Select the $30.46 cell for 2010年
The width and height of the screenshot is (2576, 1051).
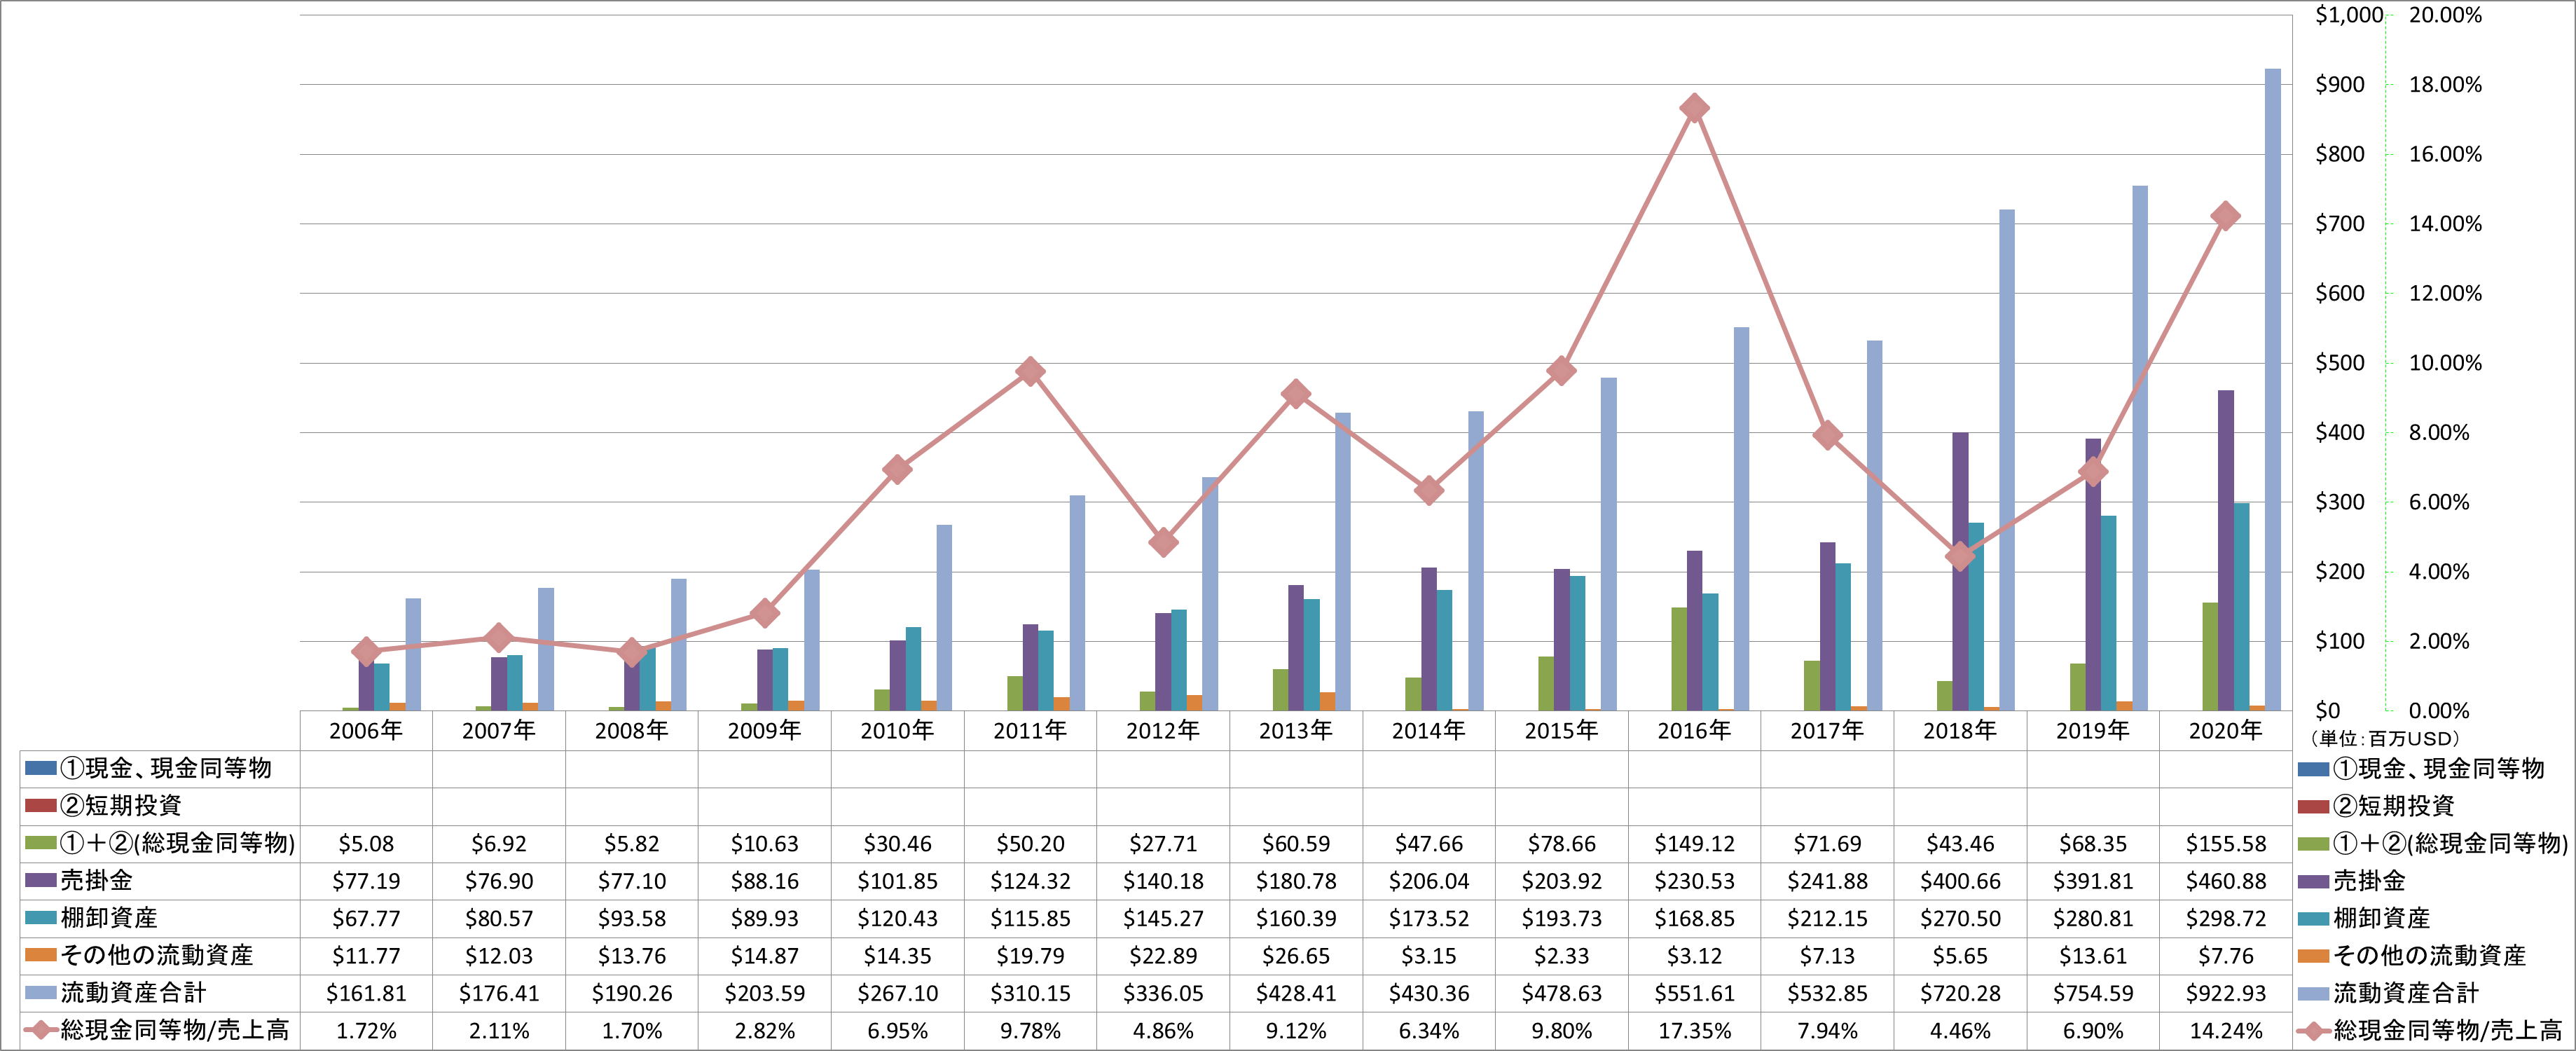point(897,844)
